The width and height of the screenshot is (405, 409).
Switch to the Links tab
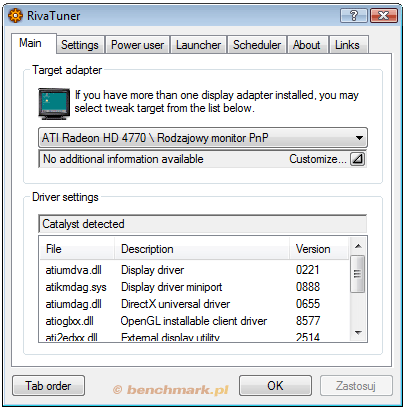[347, 45]
